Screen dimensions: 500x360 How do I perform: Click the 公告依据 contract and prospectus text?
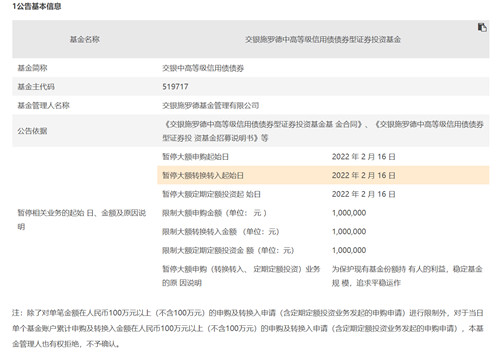tap(323, 131)
